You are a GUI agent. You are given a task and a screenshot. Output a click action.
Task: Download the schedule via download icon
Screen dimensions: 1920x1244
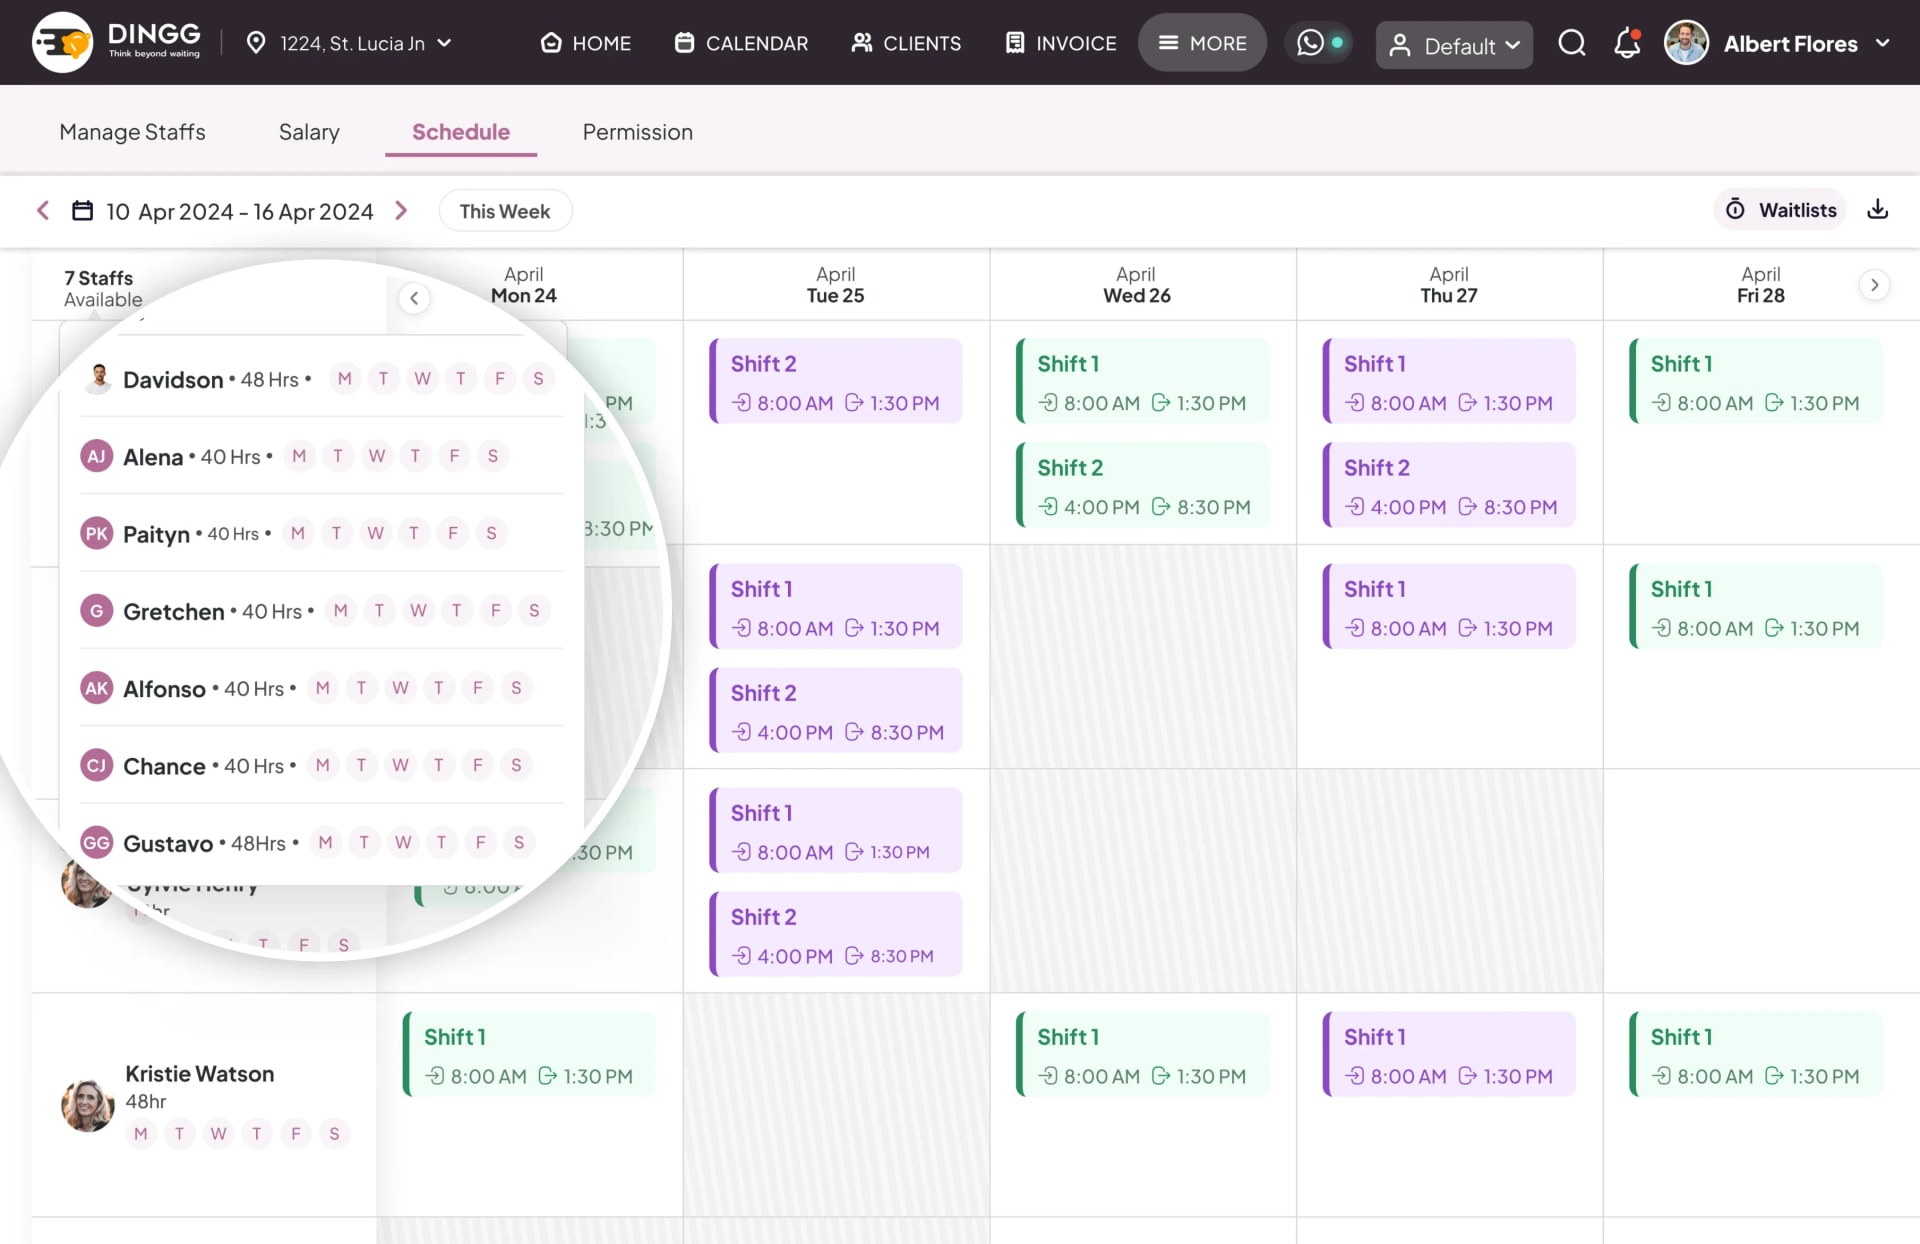(x=1877, y=210)
